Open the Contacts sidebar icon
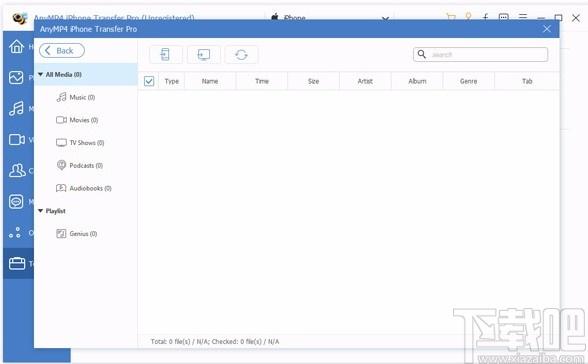The width and height of the screenshot is (588, 364). click(x=17, y=170)
